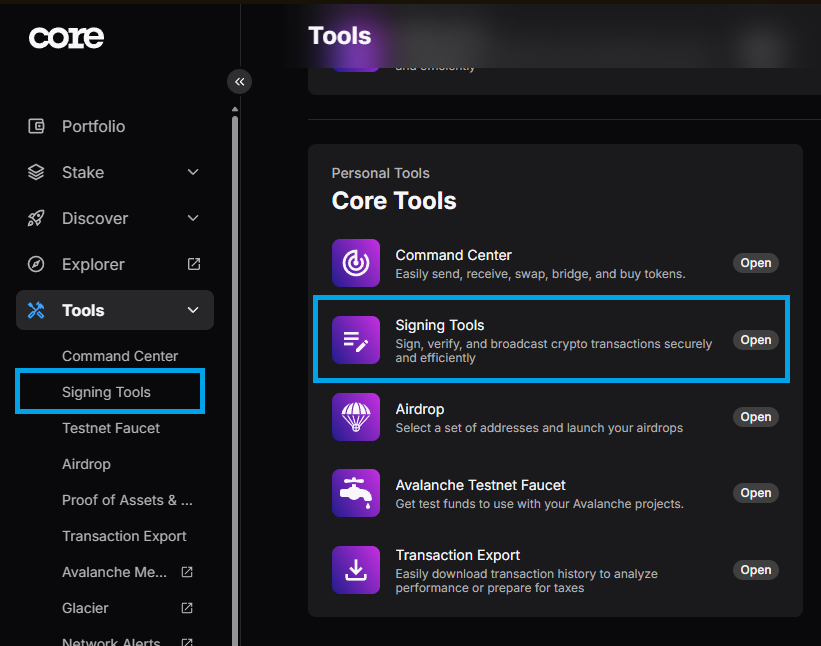Click the sidebar vertical scrollbar
The image size is (821, 646).
(235, 380)
